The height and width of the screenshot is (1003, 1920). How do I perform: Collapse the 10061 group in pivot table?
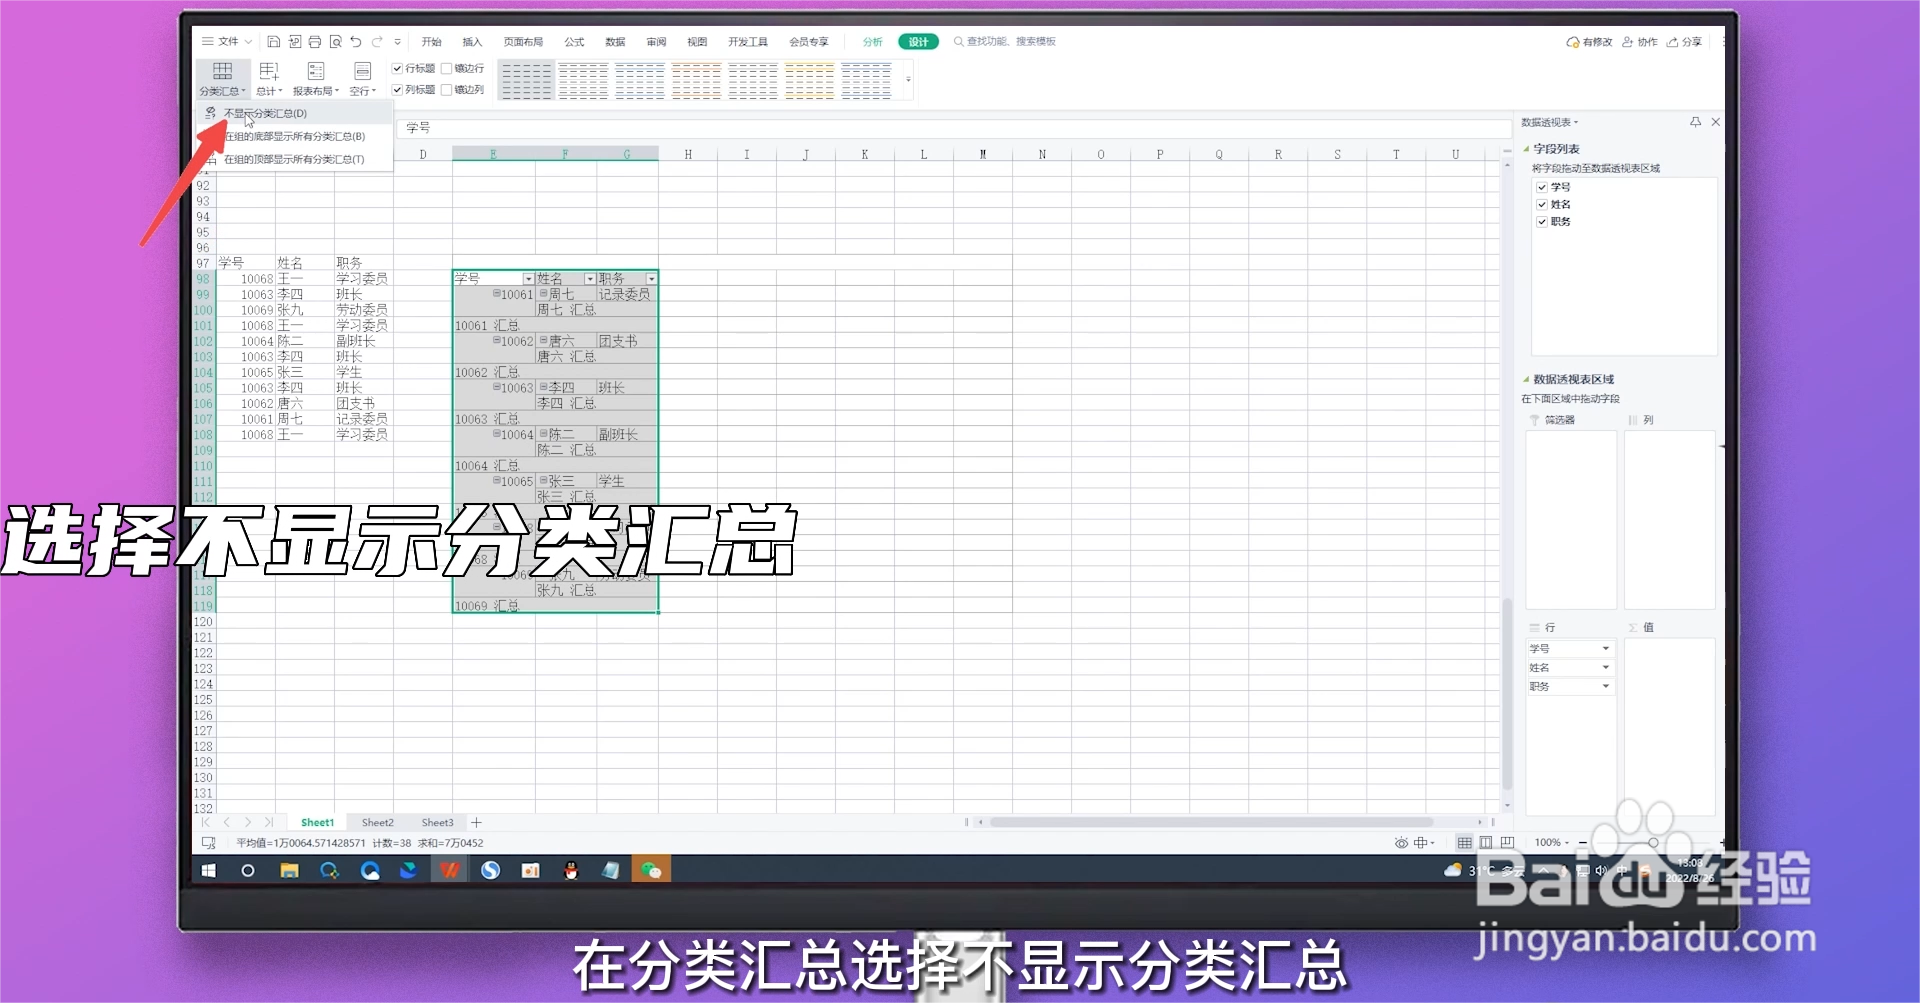coord(497,294)
